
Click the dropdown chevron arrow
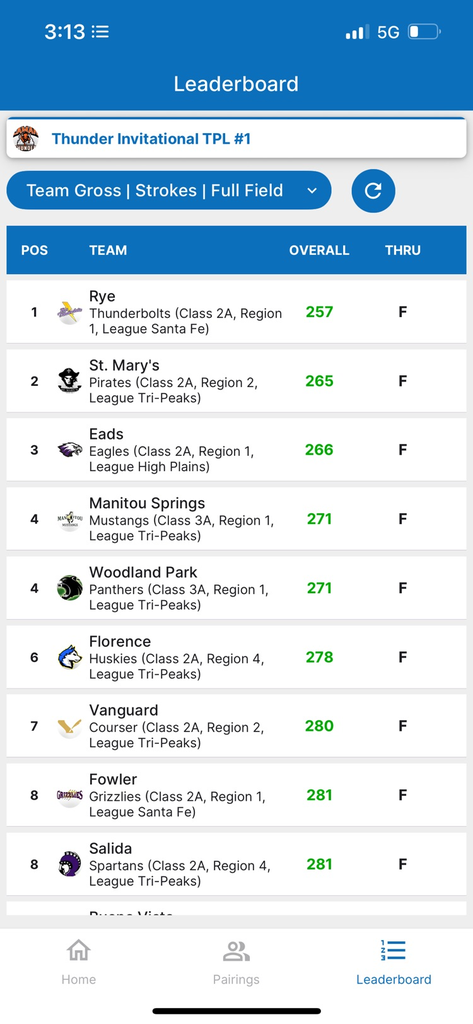click(312, 191)
